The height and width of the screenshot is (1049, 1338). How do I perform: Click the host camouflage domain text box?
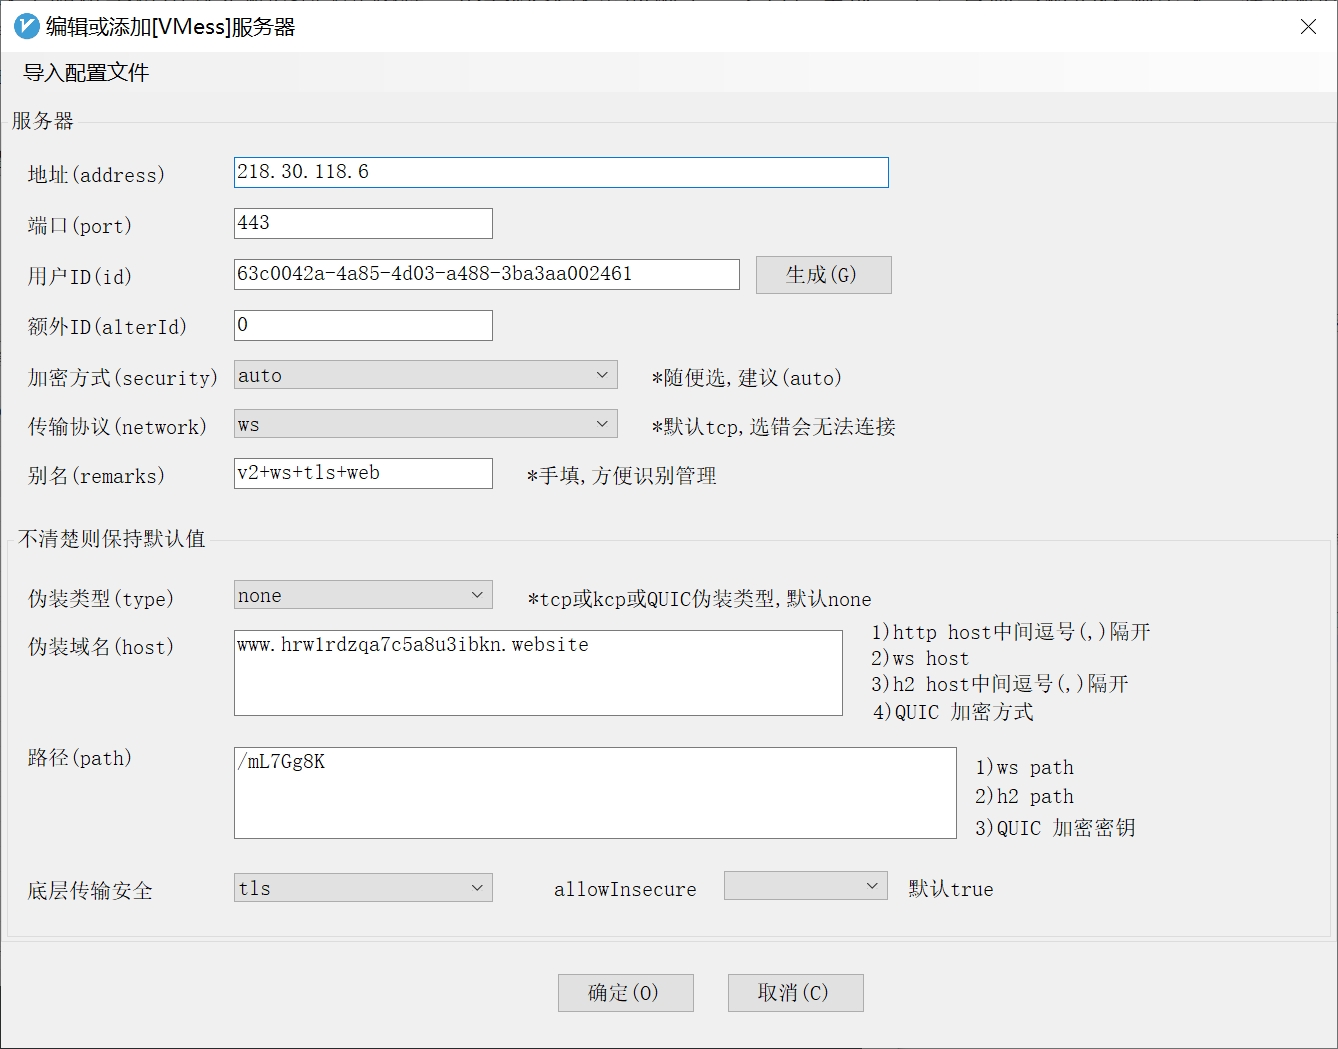(x=537, y=673)
